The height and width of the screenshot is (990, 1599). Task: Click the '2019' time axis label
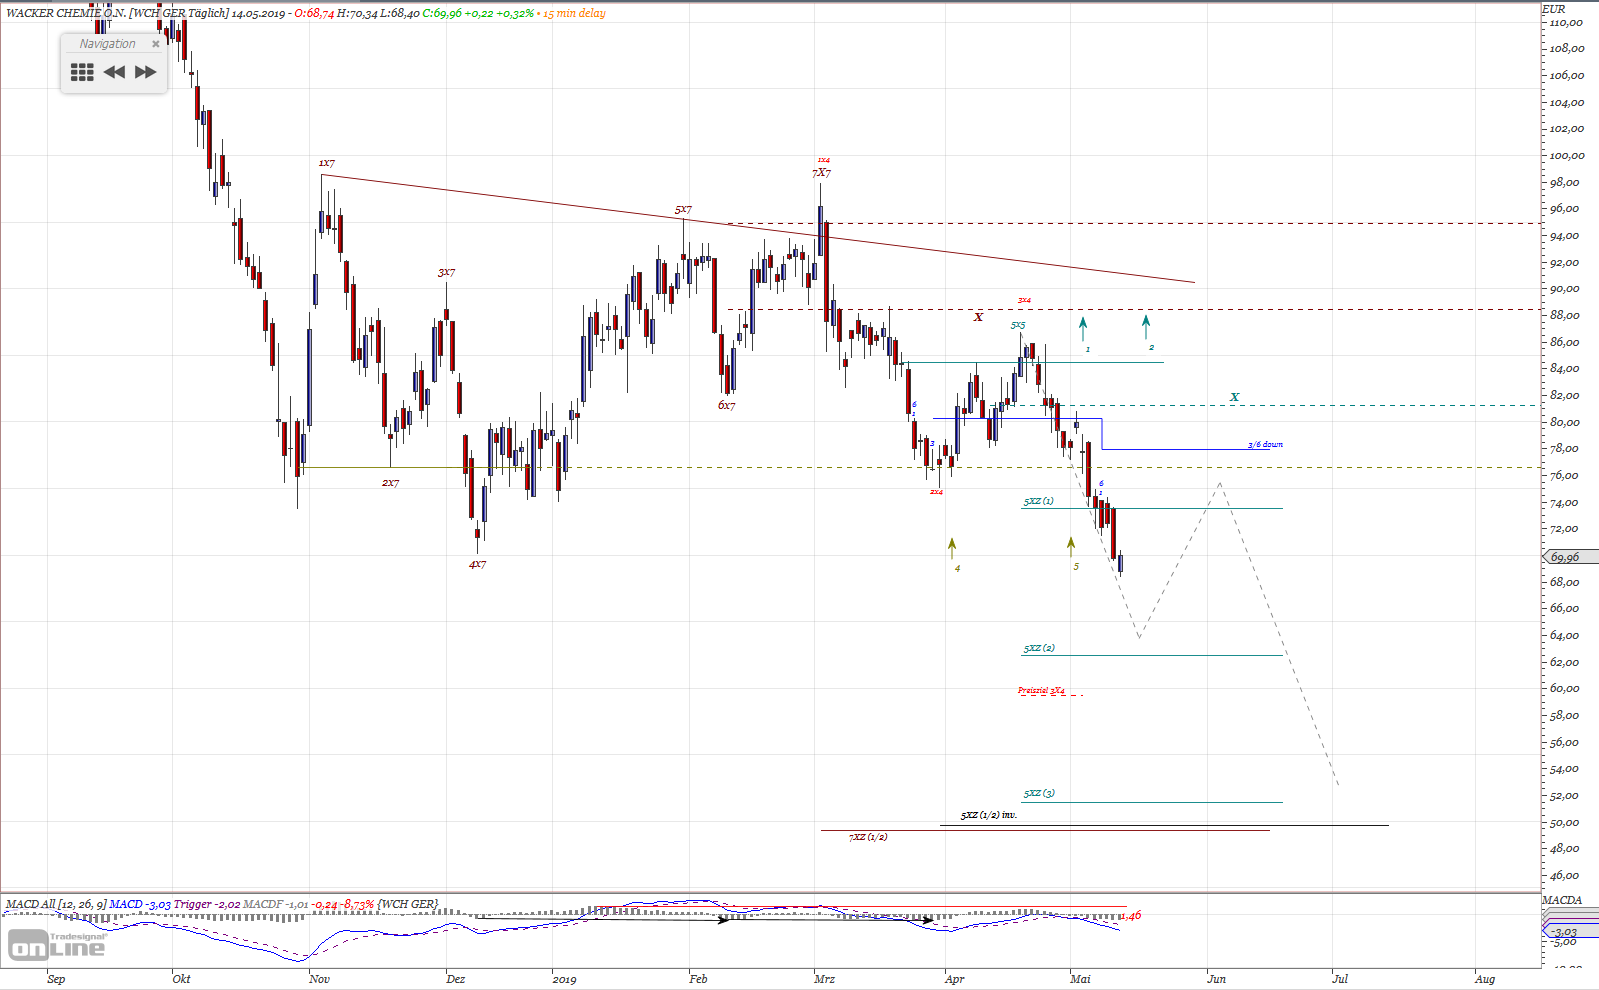click(x=564, y=979)
